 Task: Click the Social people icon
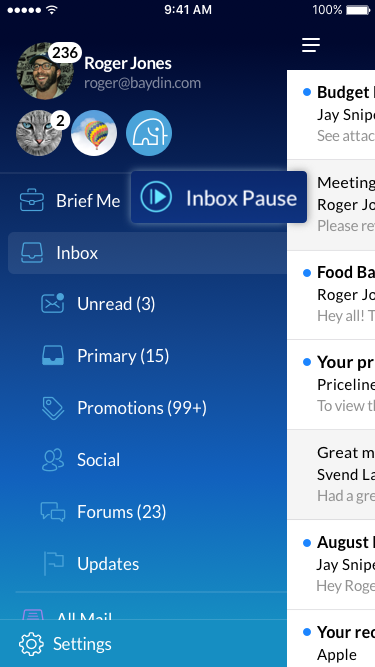point(53,460)
